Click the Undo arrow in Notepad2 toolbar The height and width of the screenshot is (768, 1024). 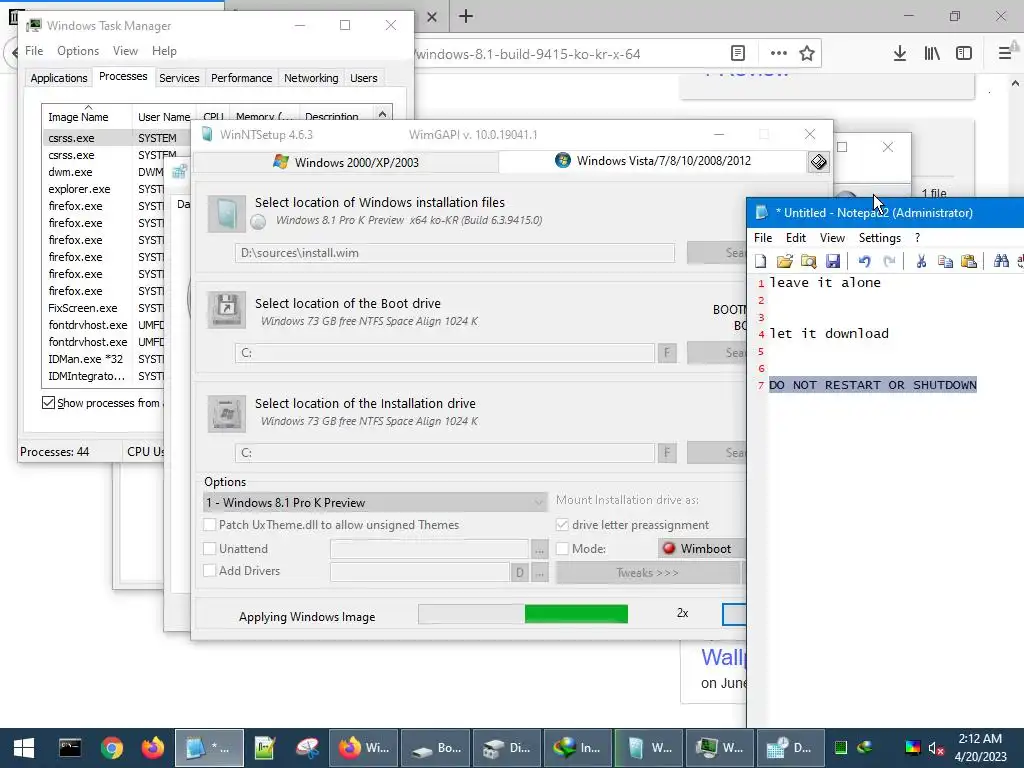point(864,261)
